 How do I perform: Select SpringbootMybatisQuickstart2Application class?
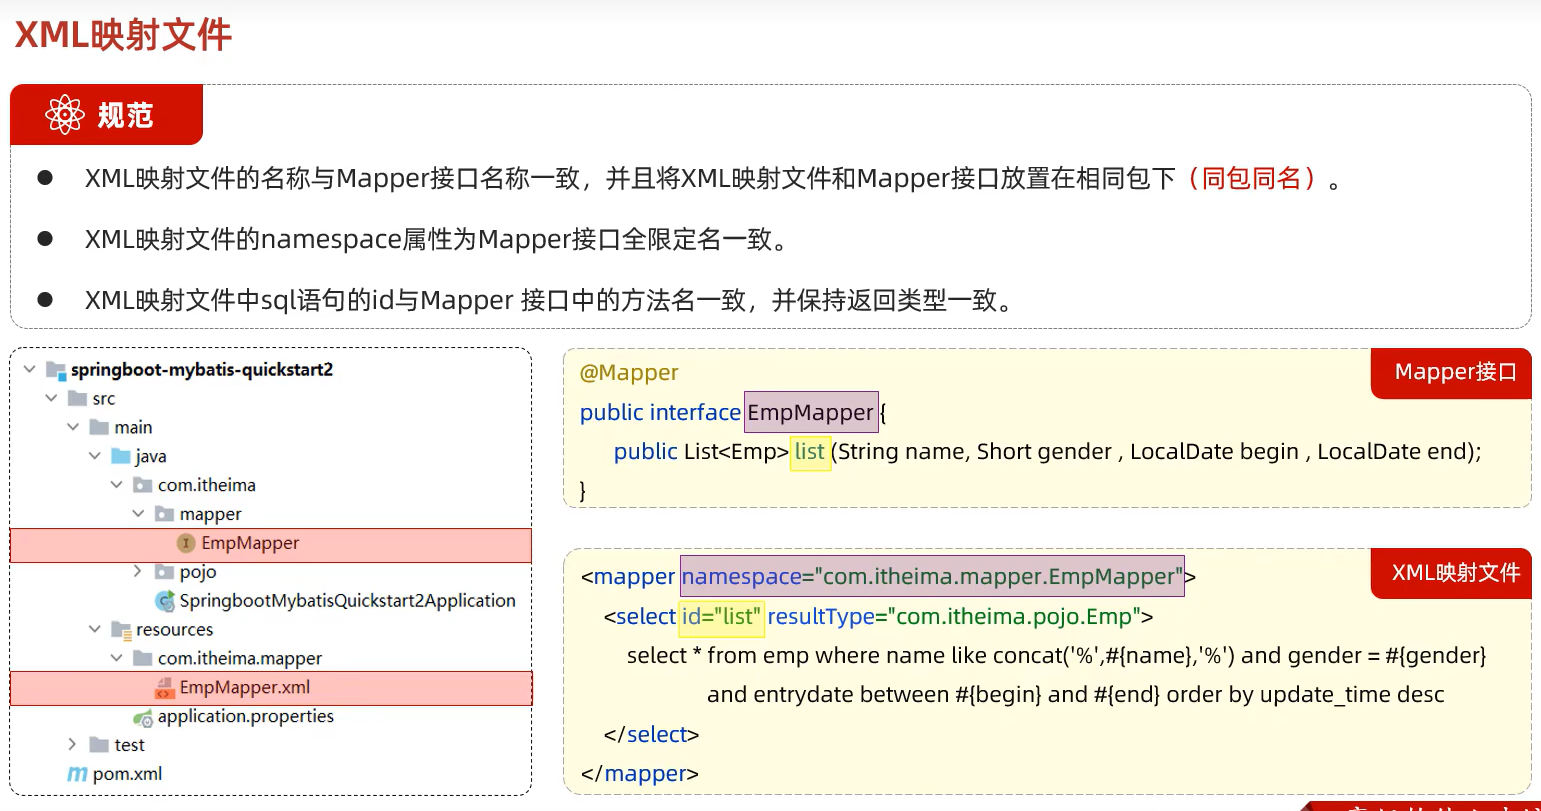coord(347,601)
